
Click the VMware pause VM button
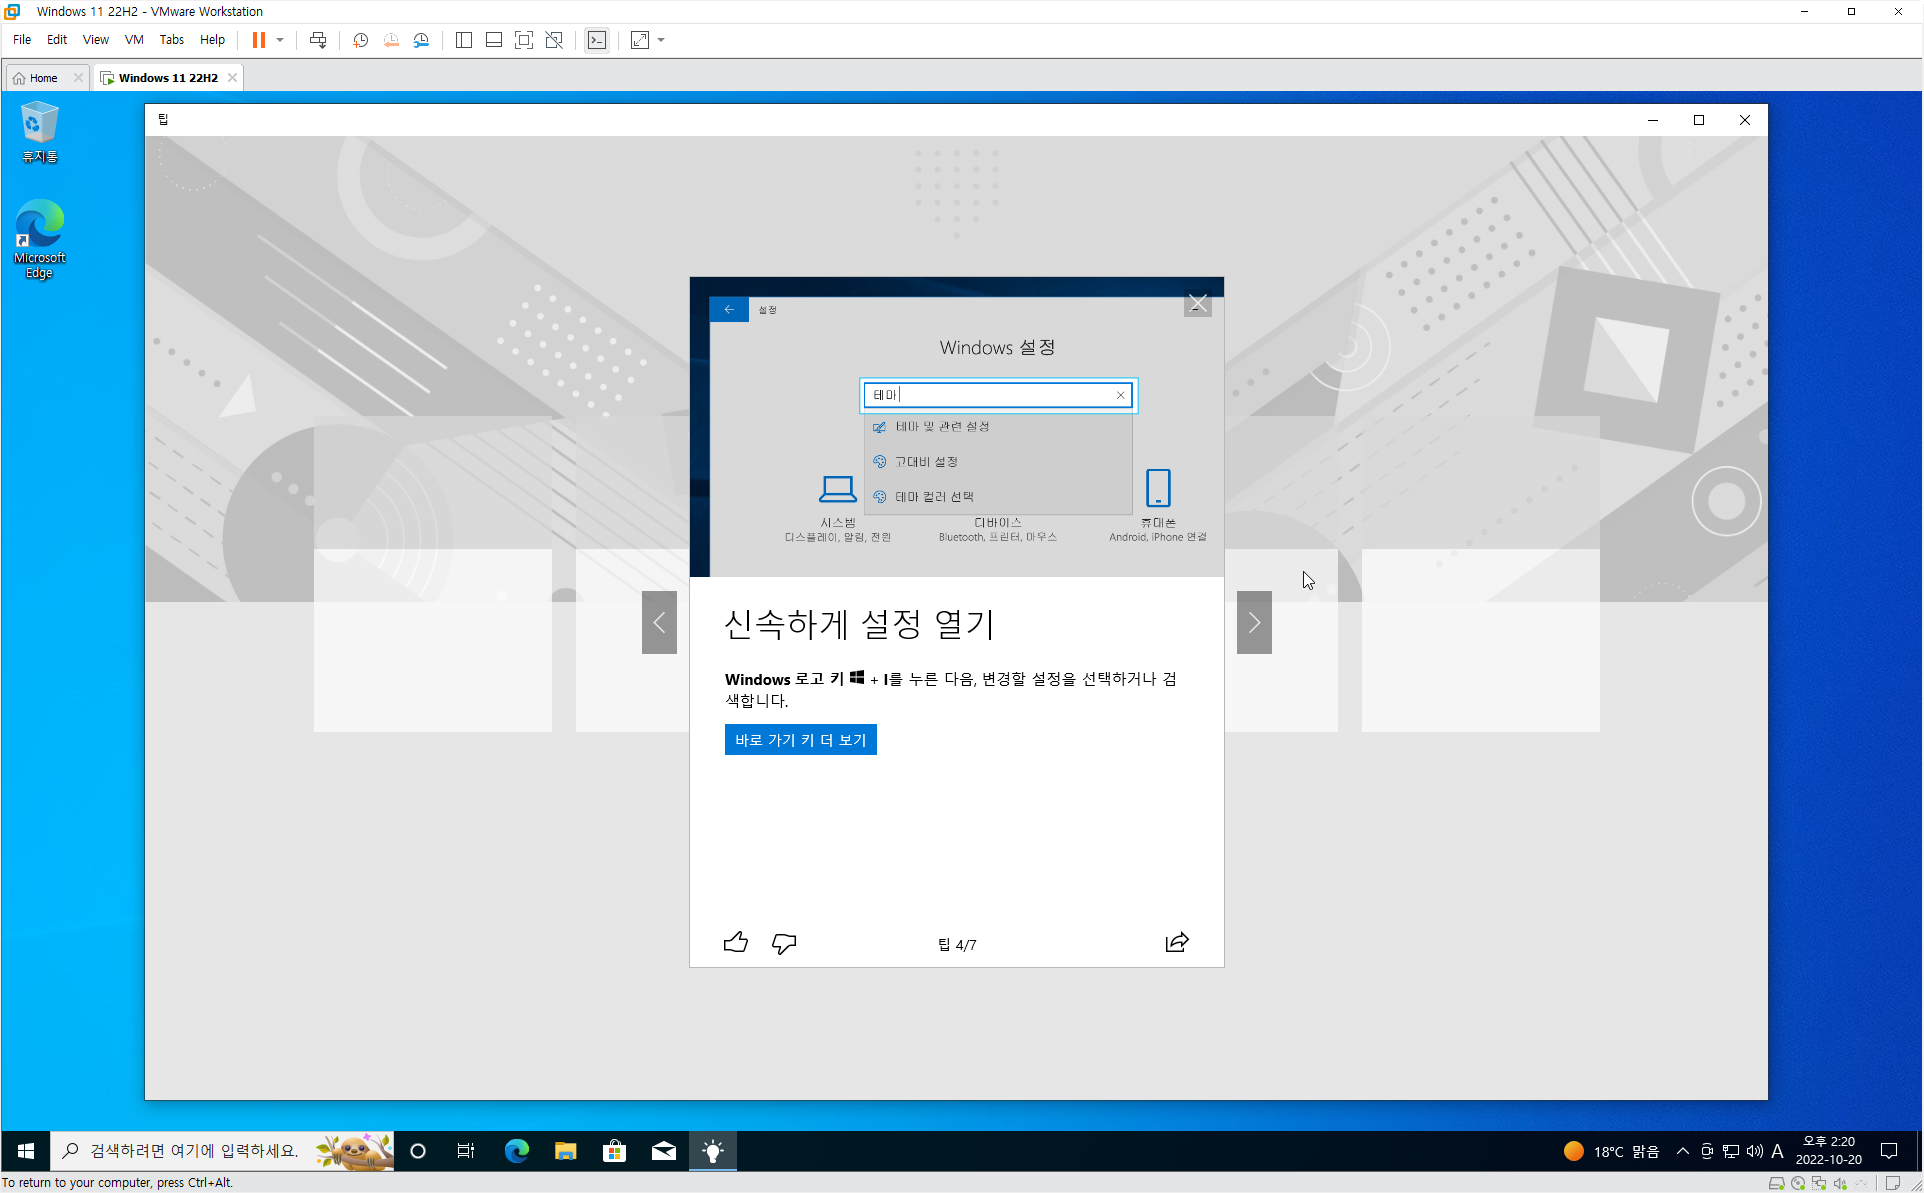pos(258,40)
